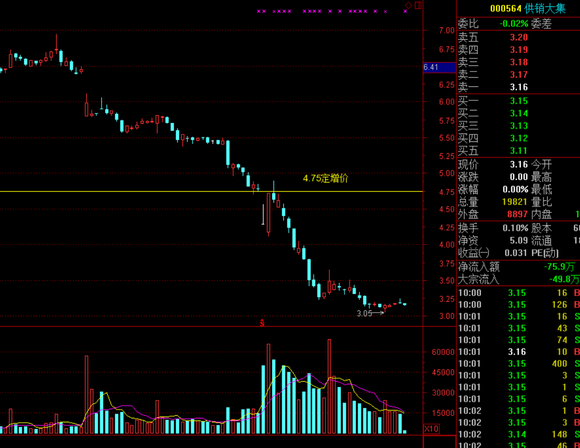The image size is (580, 448).
Task: Click the red $ marker below the candles
Action: click(x=262, y=322)
